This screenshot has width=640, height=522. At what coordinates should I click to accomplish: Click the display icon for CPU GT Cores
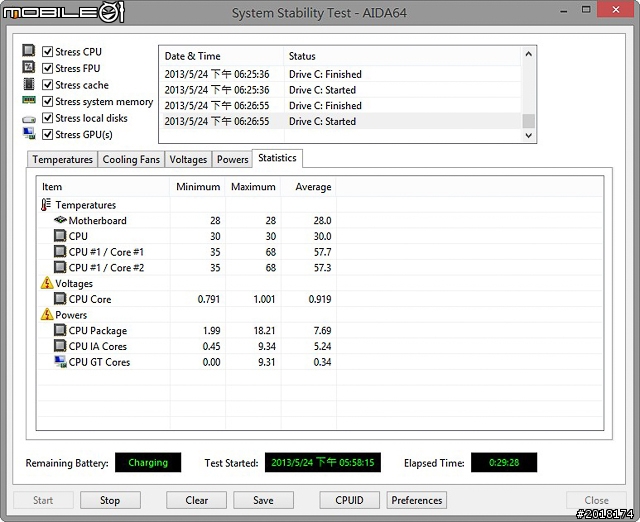(x=60, y=362)
